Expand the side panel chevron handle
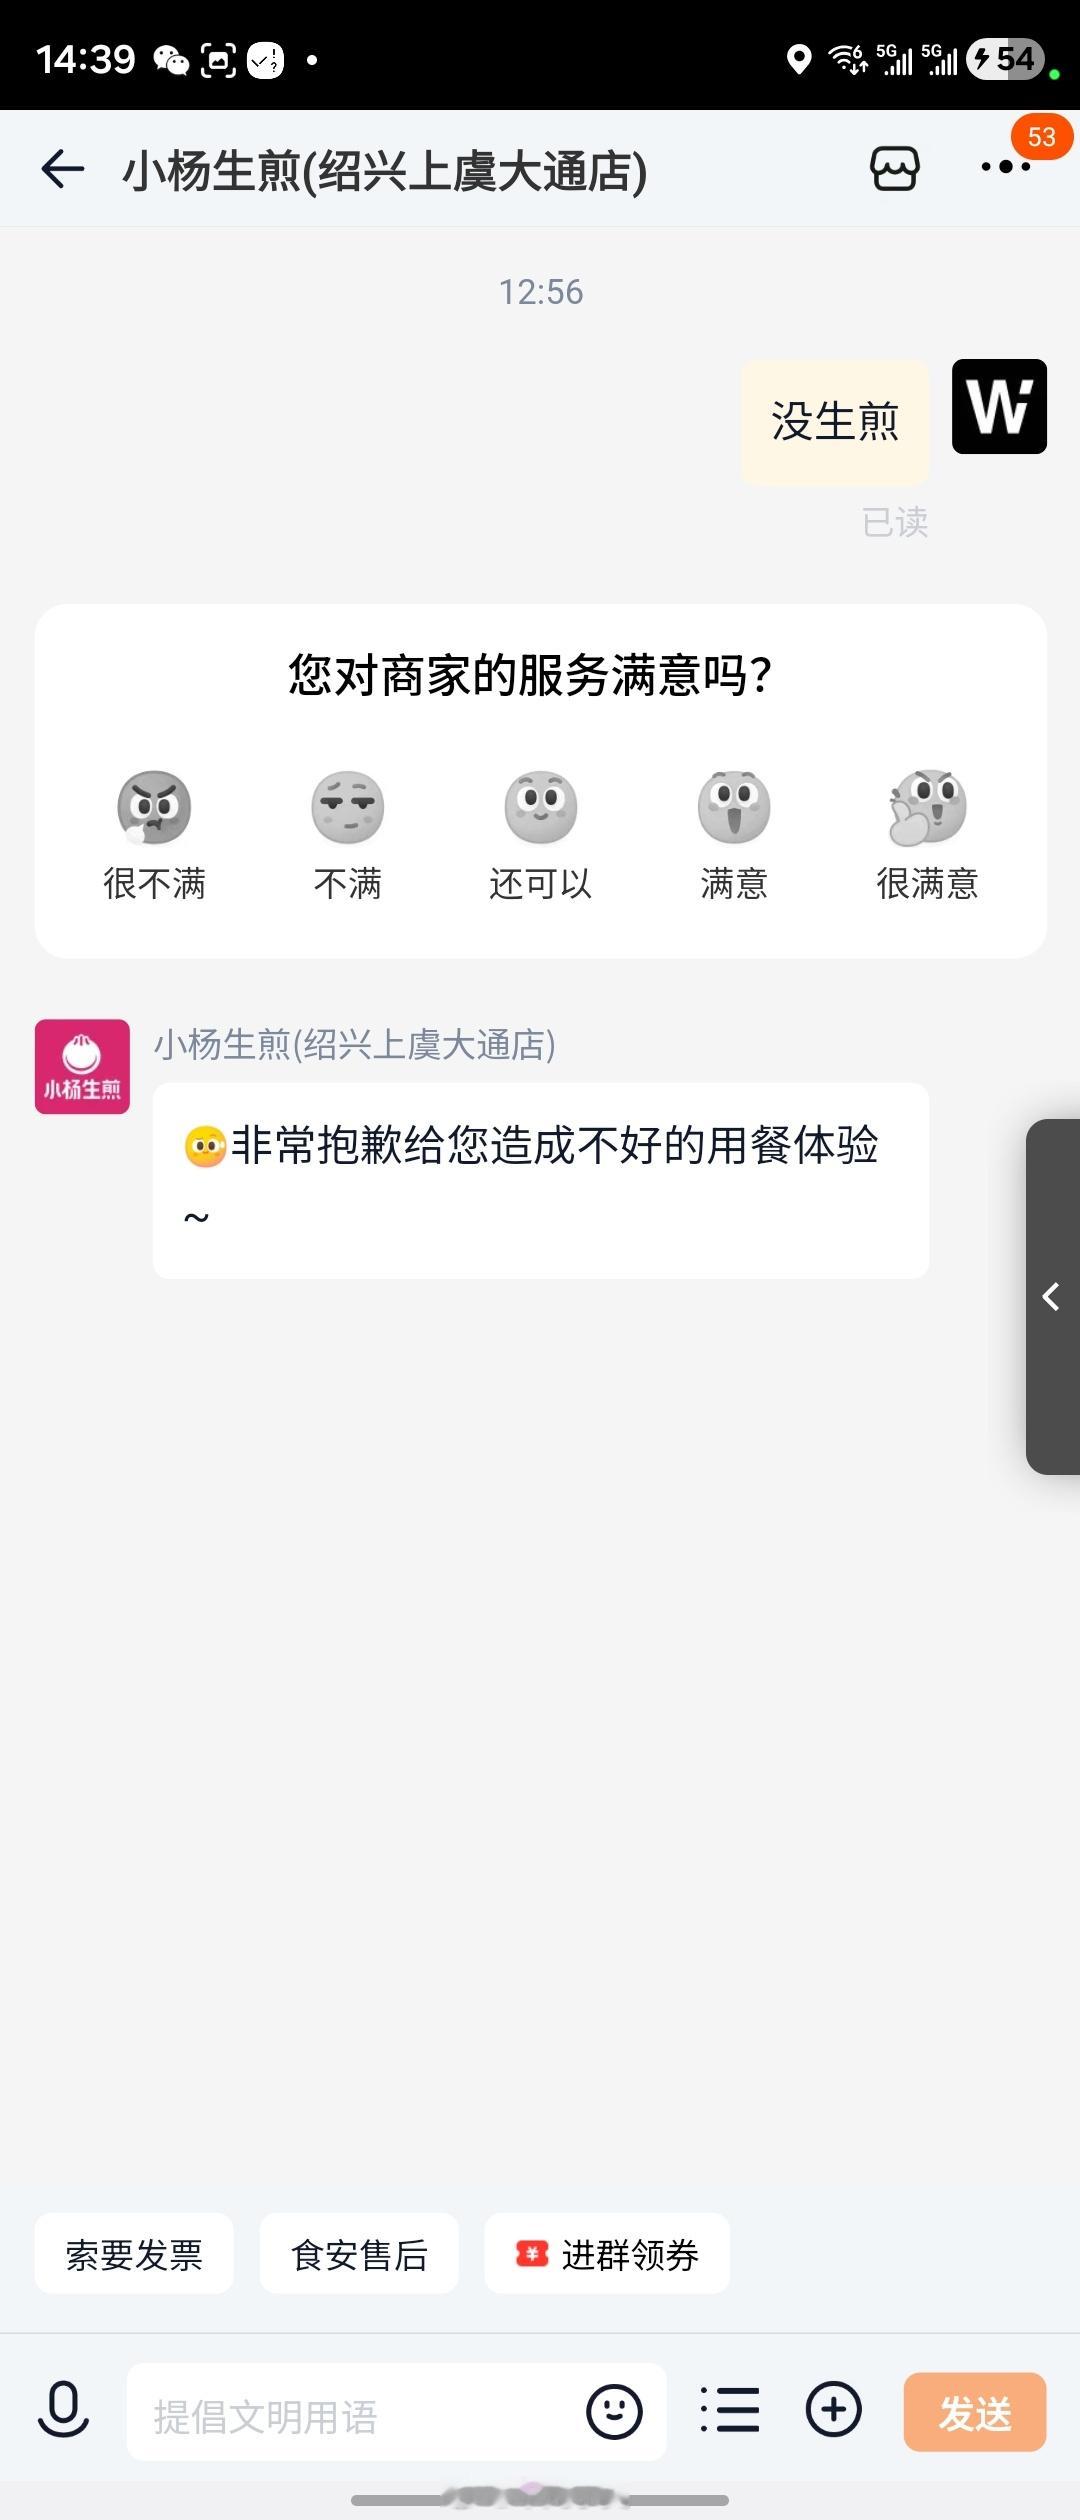1080x2520 pixels. pos(1053,1296)
